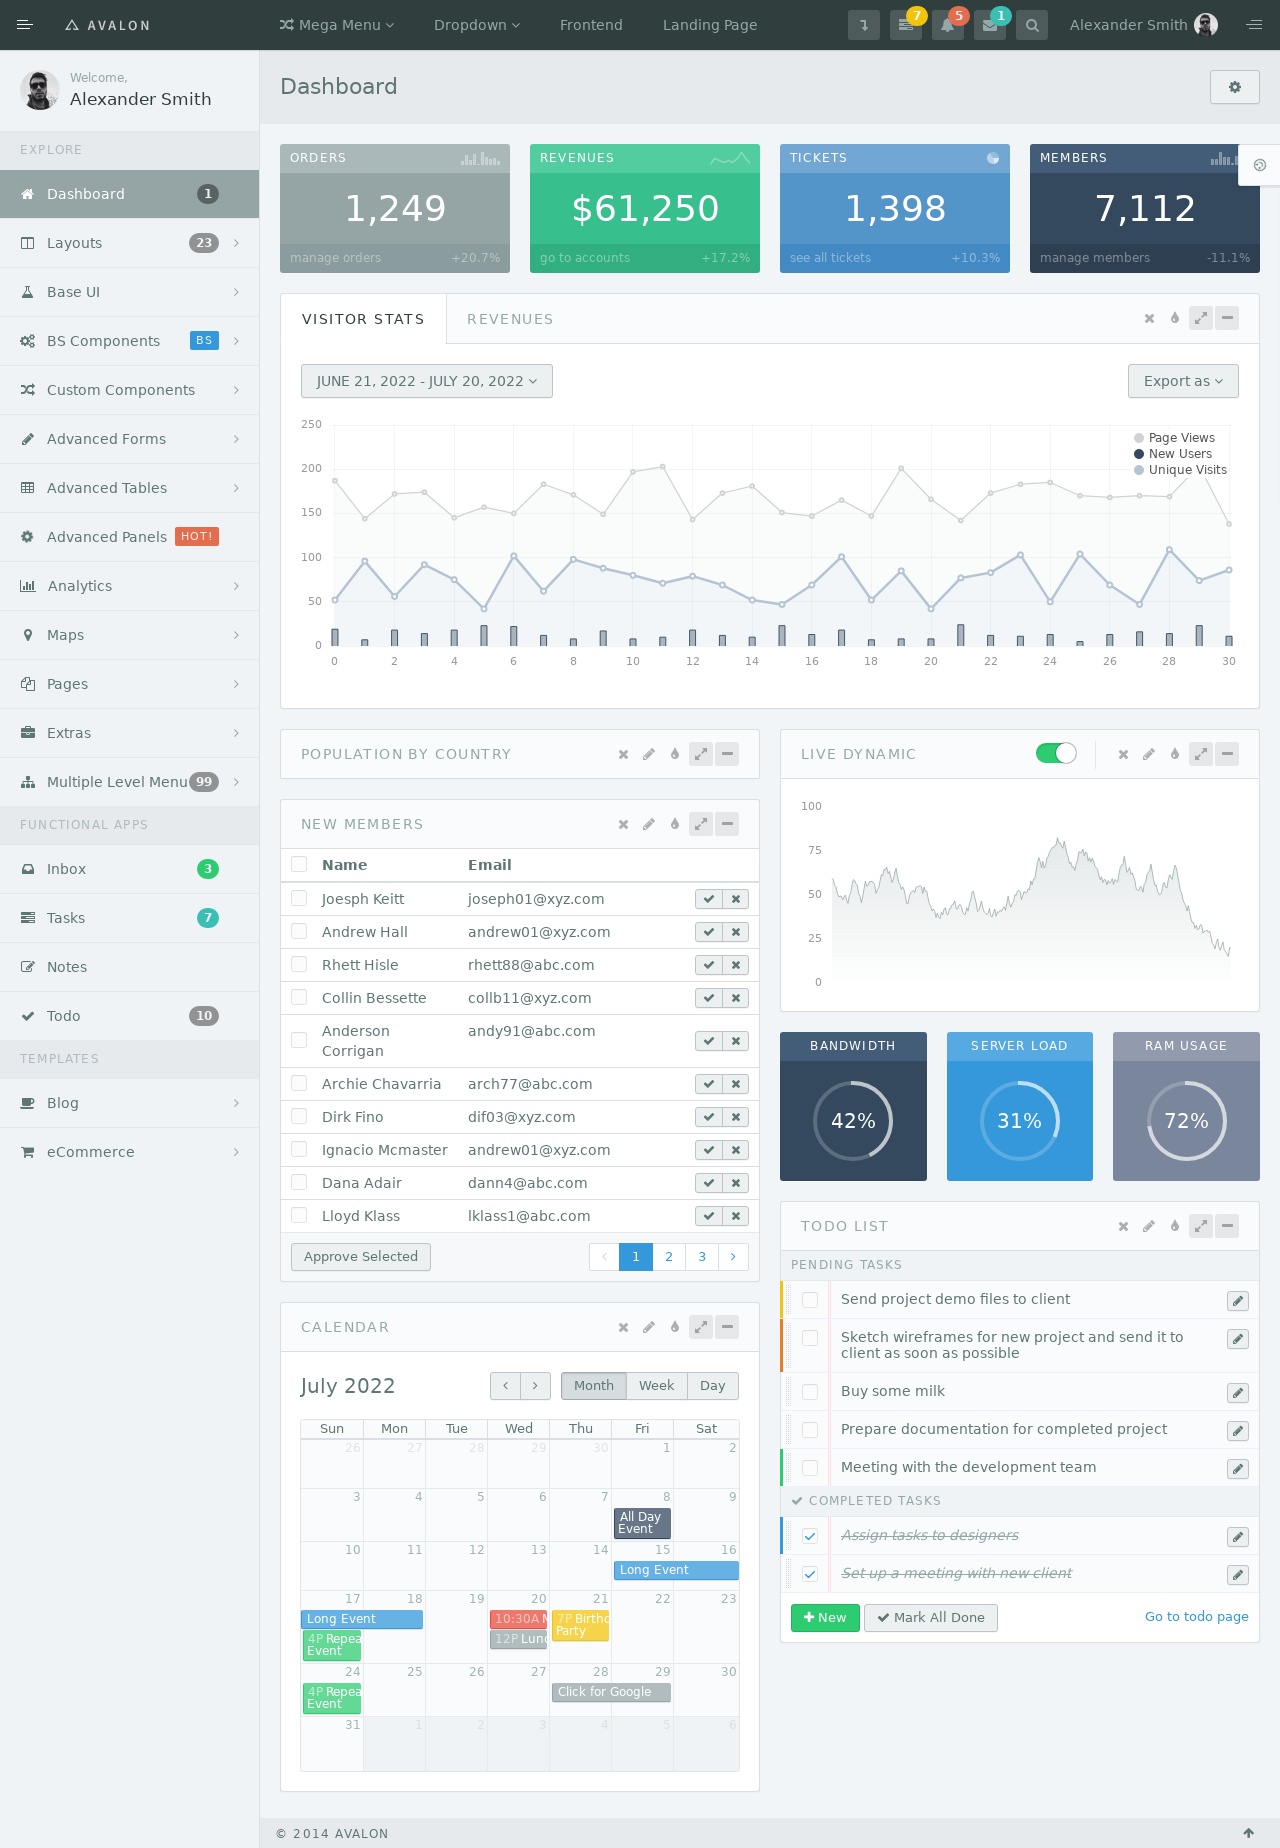
Task: Click the notifications bell icon in top bar
Action: (x=947, y=26)
